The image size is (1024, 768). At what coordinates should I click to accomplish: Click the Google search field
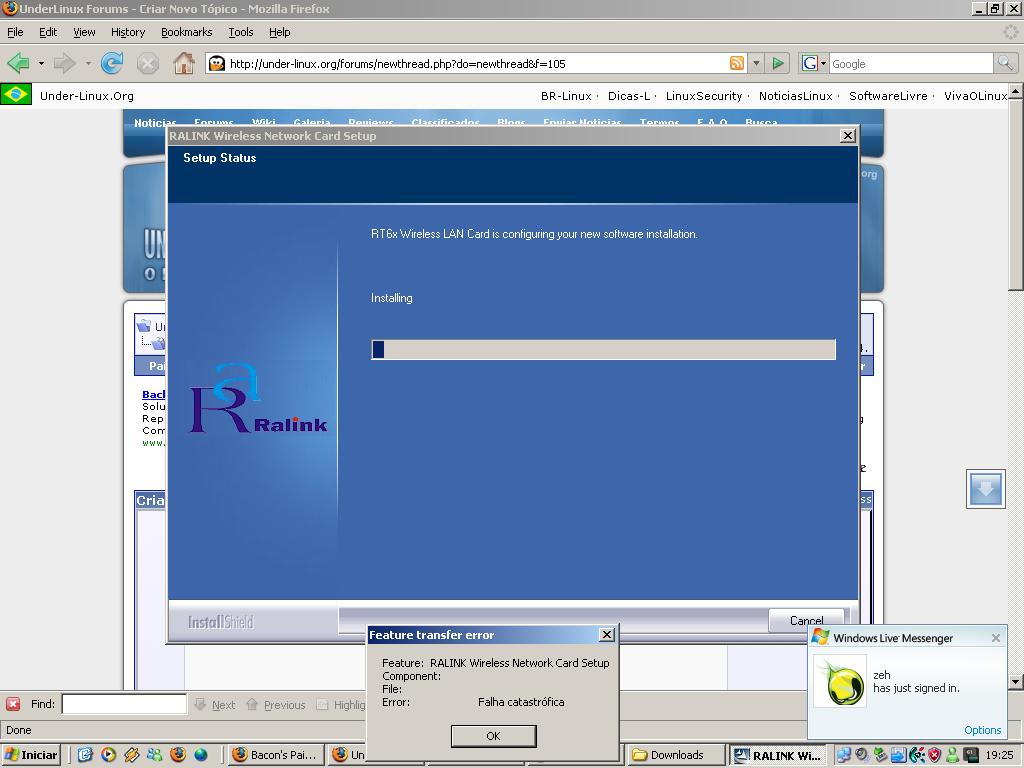(x=911, y=63)
